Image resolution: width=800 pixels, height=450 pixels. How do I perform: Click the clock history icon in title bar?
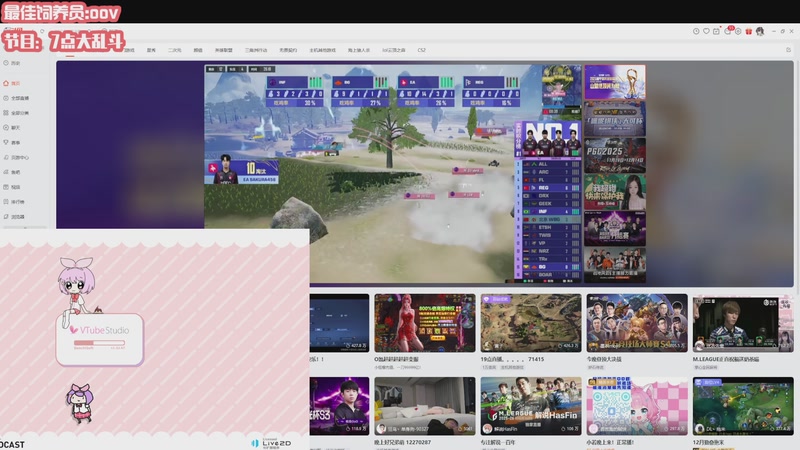(x=696, y=32)
